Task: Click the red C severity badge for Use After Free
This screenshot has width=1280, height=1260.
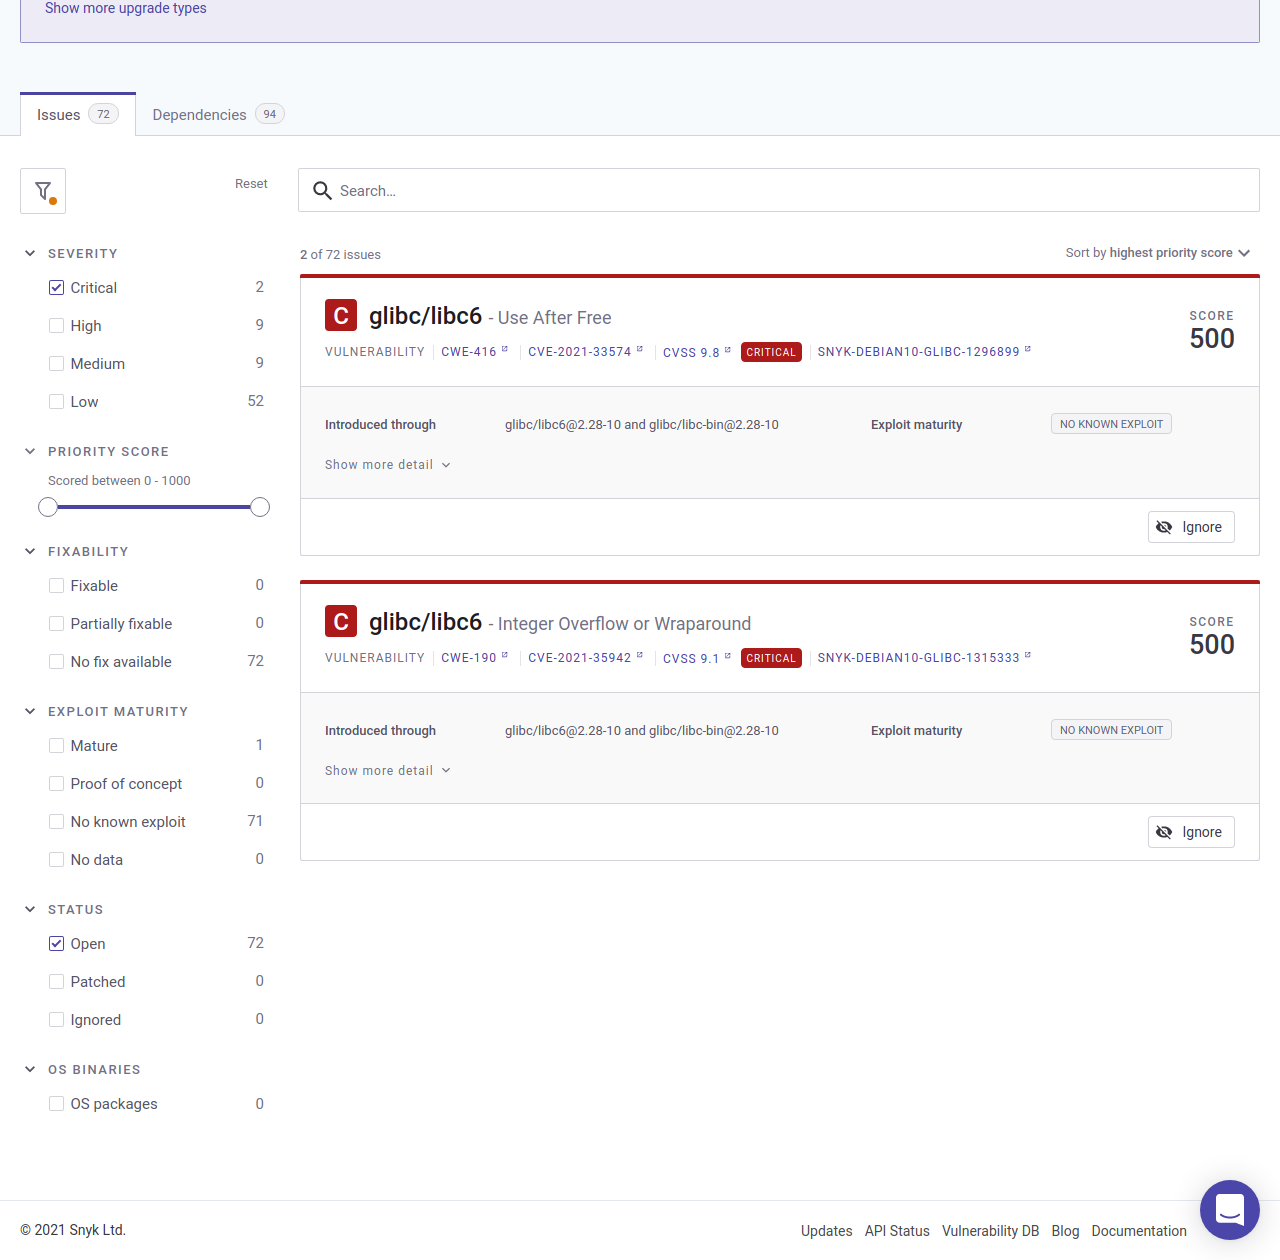Action: click(x=341, y=315)
